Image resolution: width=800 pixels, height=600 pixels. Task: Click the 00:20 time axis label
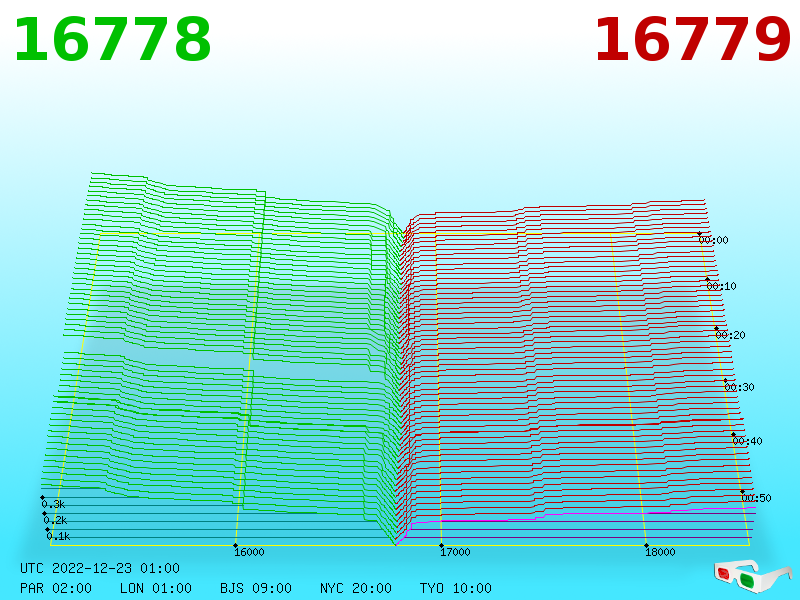click(x=731, y=335)
